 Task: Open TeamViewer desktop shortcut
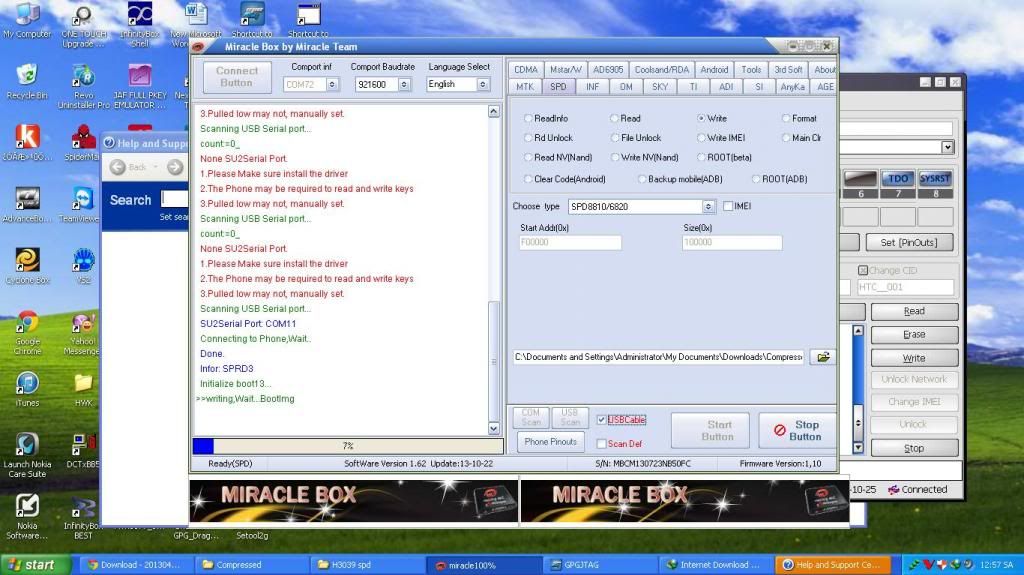click(x=83, y=205)
